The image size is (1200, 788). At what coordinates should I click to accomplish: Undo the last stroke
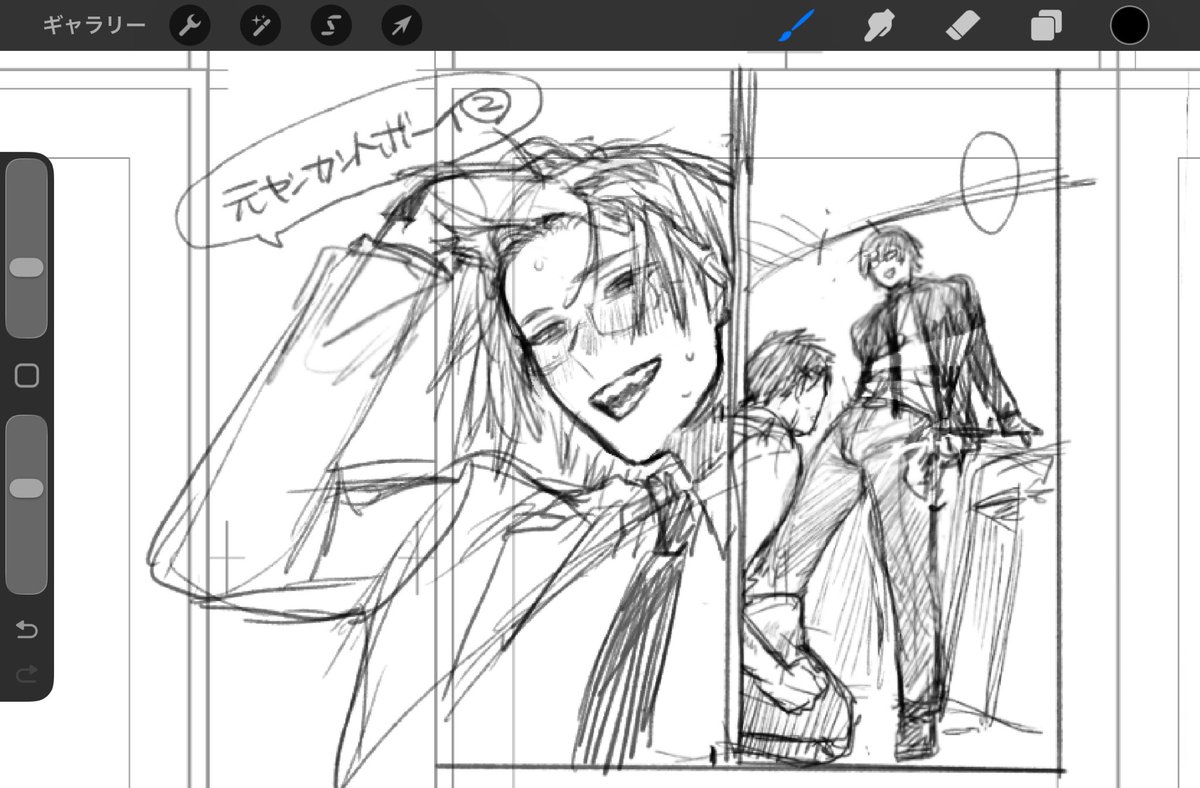[27, 630]
